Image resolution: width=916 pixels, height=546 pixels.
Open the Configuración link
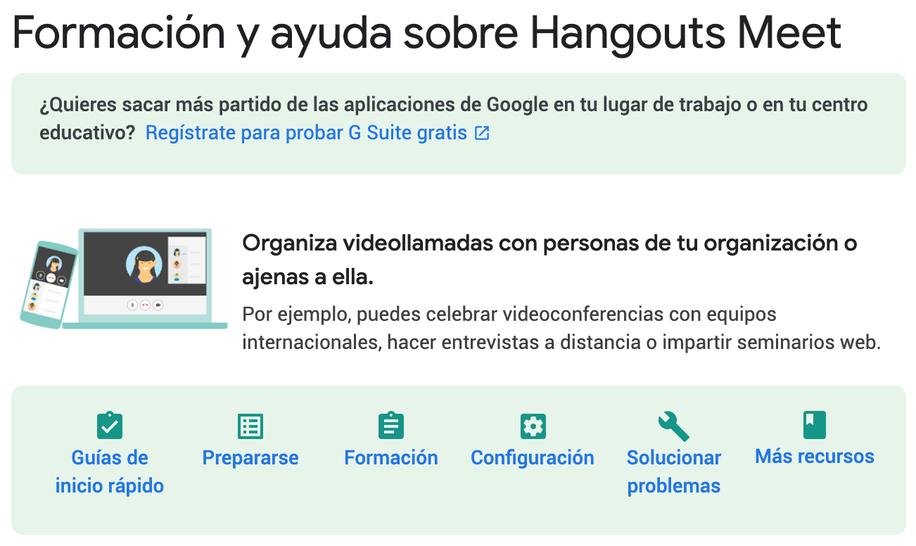(532, 457)
